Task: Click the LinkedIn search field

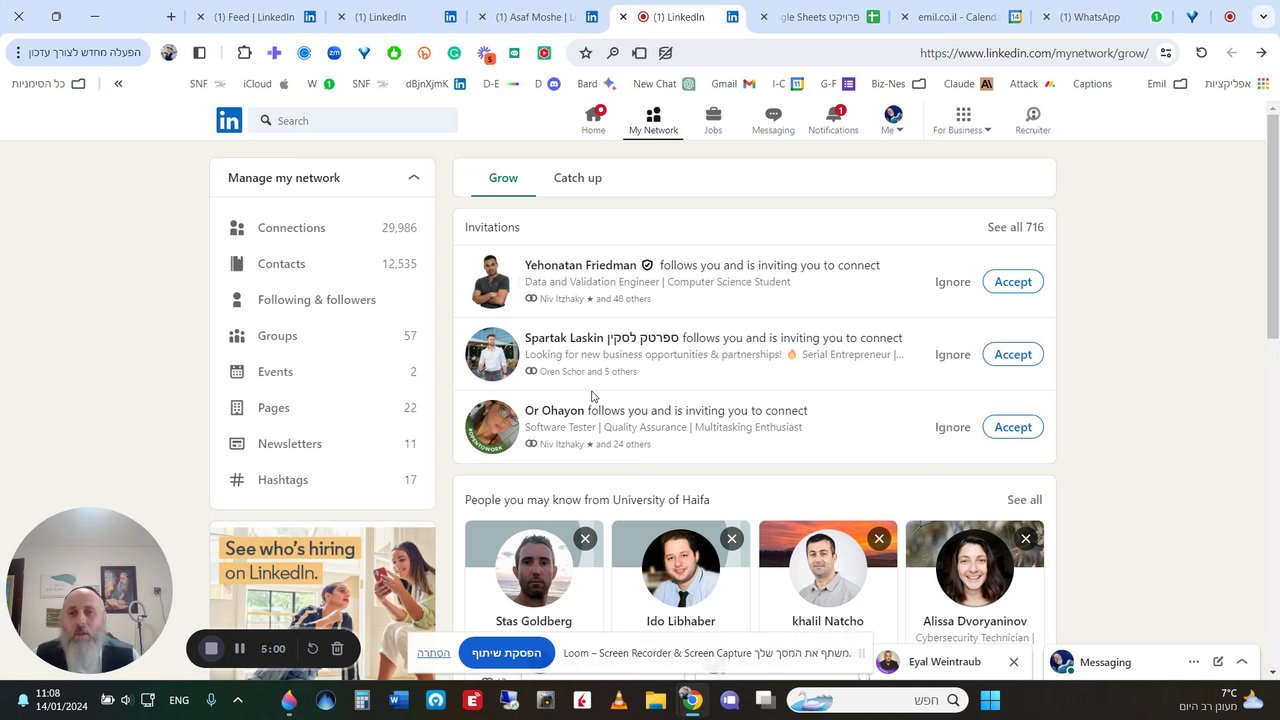Action: tap(354, 120)
